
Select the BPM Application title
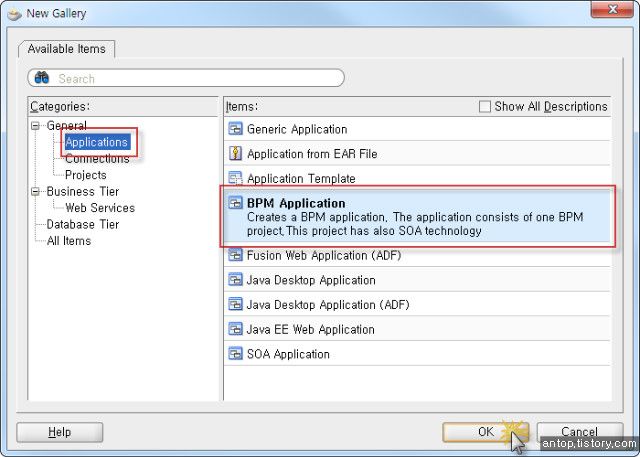coord(296,203)
